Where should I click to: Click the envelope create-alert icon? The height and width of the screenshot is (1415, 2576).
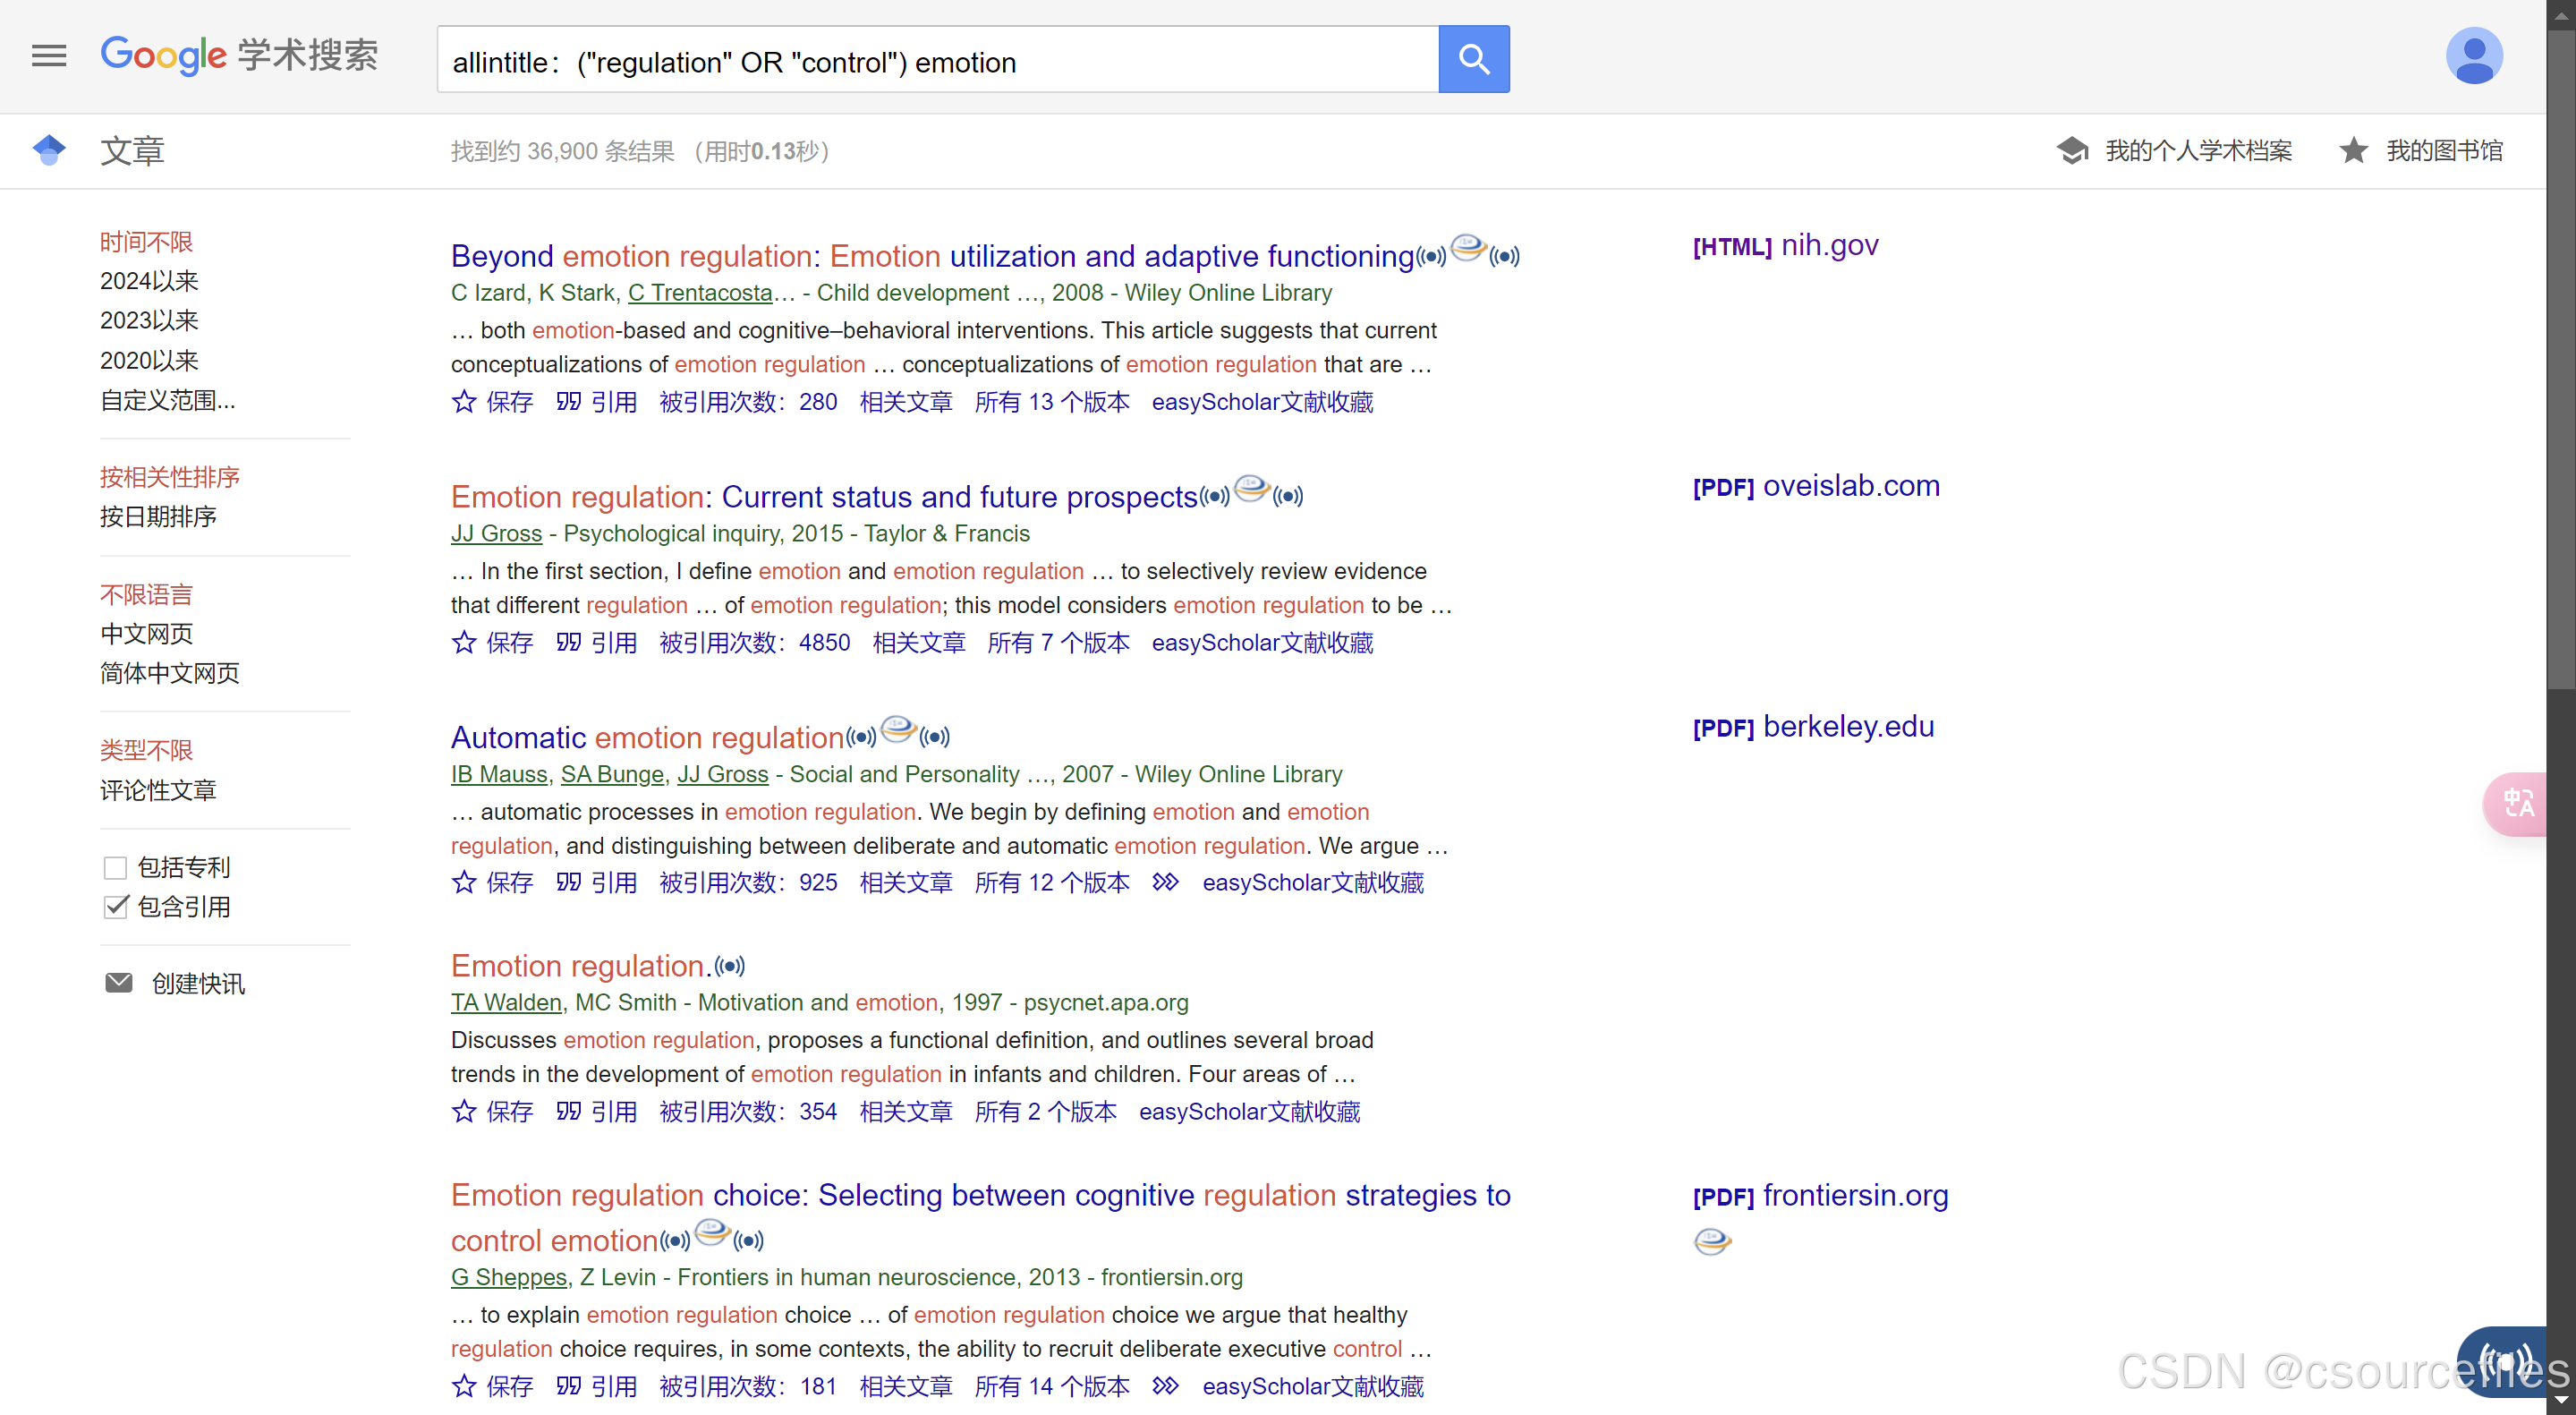pyautogui.click(x=118, y=983)
